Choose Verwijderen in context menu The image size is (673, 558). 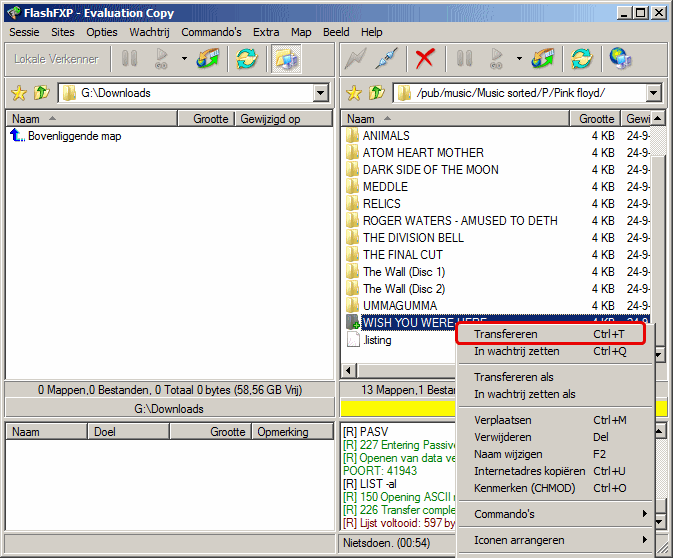point(555,437)
